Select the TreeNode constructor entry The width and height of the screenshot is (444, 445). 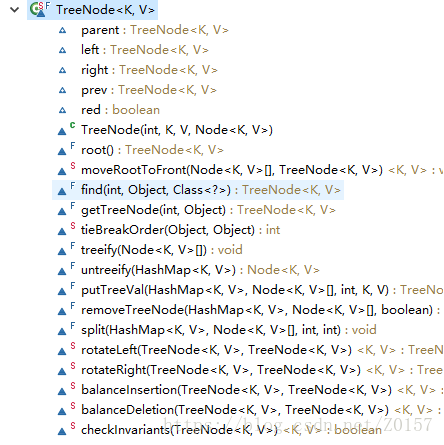coord(177,130)
